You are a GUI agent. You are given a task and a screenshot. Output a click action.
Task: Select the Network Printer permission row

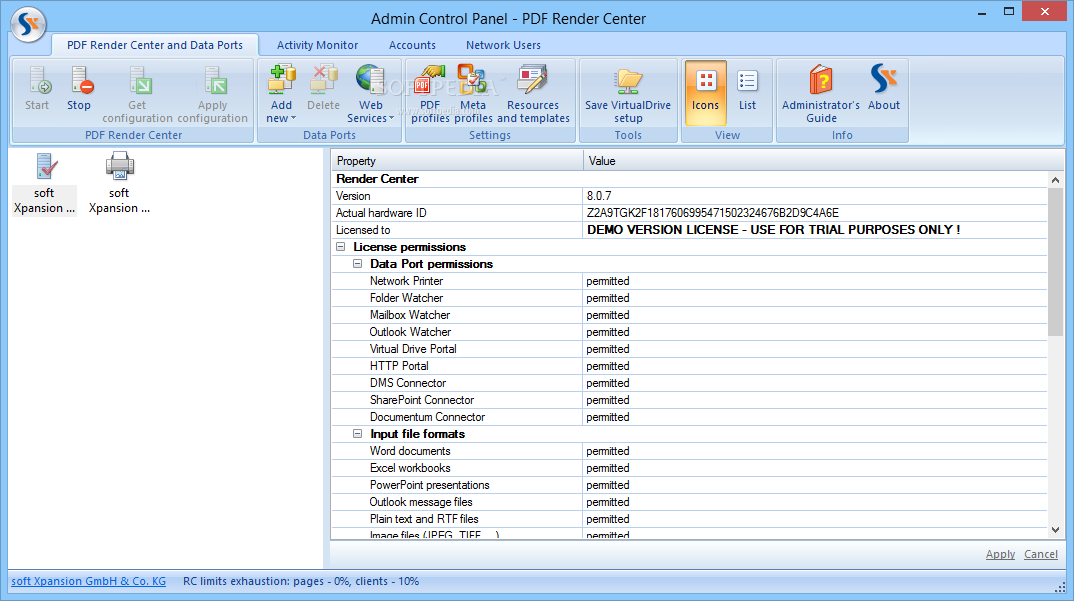point(689,281)
